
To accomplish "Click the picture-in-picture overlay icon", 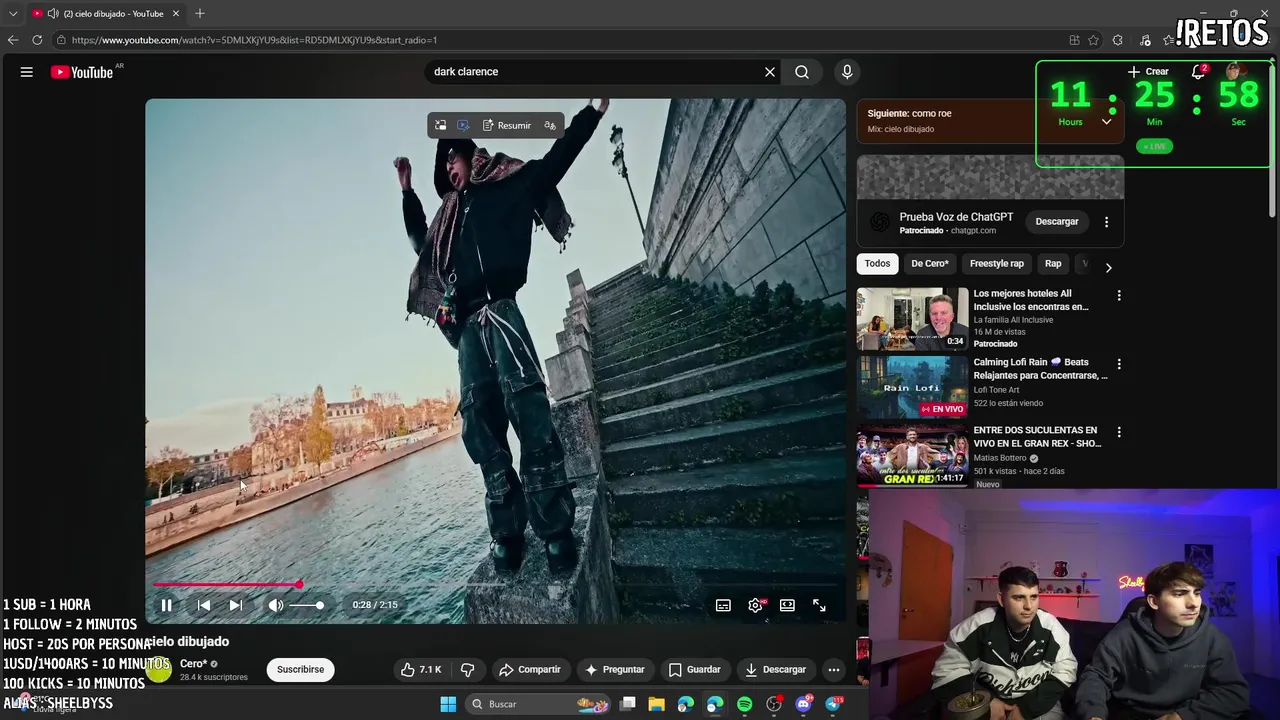I will [440, 125].
